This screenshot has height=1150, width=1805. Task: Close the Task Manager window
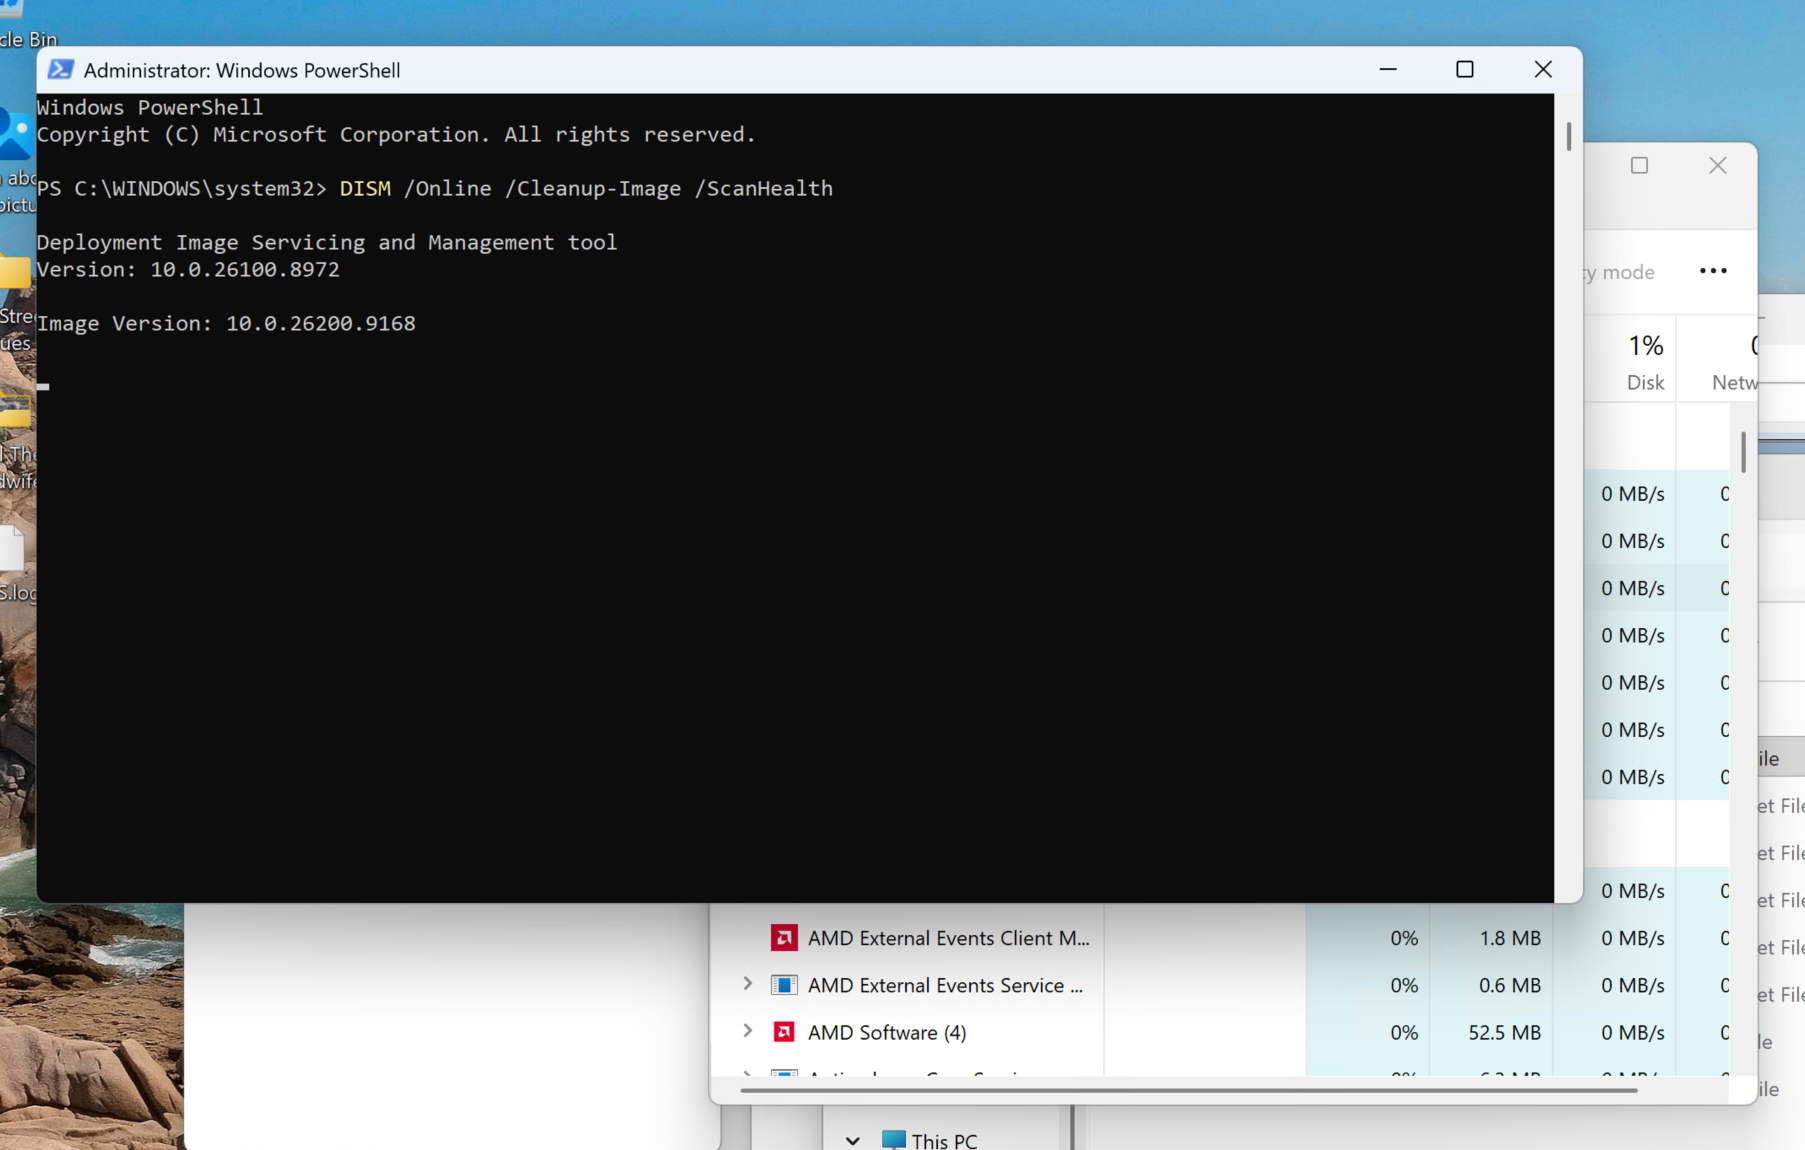click(1718, 166)
